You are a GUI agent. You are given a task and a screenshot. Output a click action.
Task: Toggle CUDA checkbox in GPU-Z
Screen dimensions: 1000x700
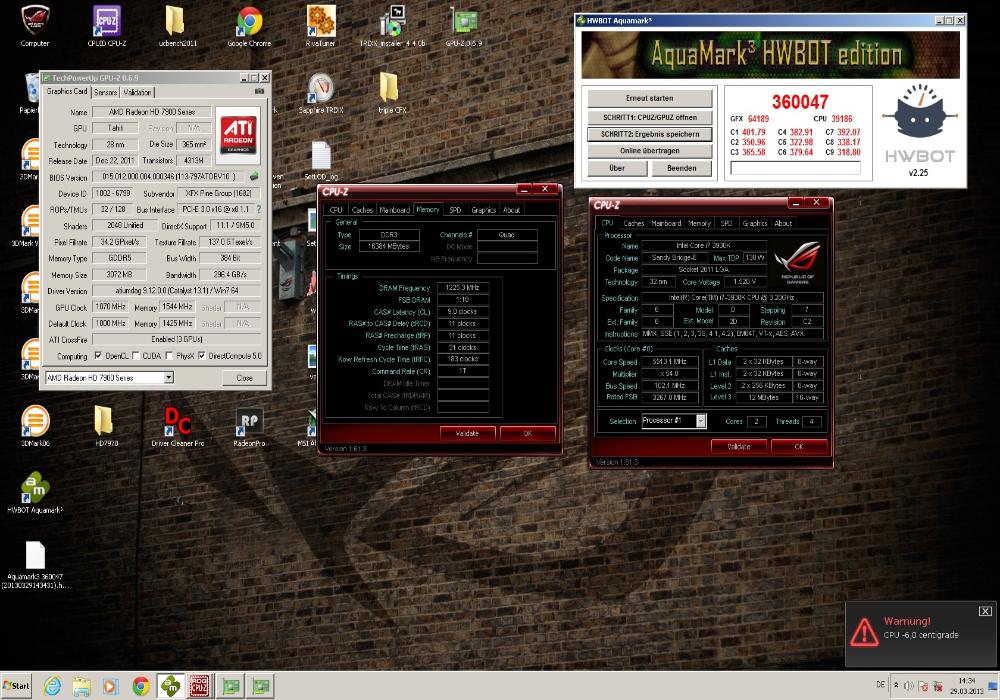pos(136,356)
